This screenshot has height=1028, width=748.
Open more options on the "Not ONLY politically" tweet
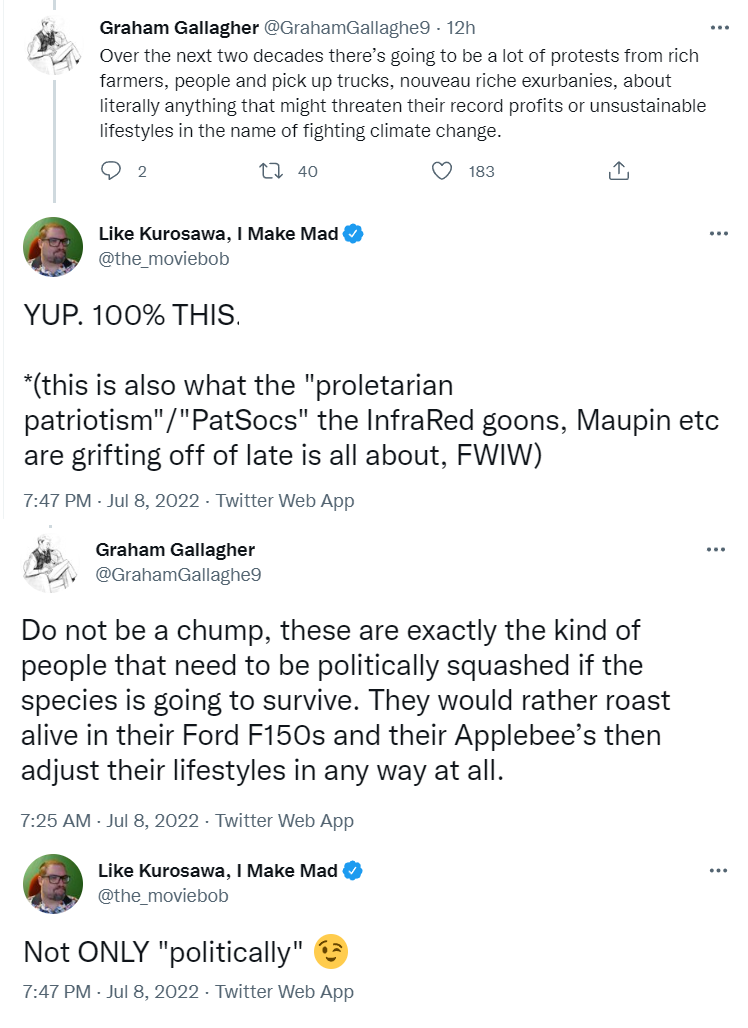click(x=718, y=870)
